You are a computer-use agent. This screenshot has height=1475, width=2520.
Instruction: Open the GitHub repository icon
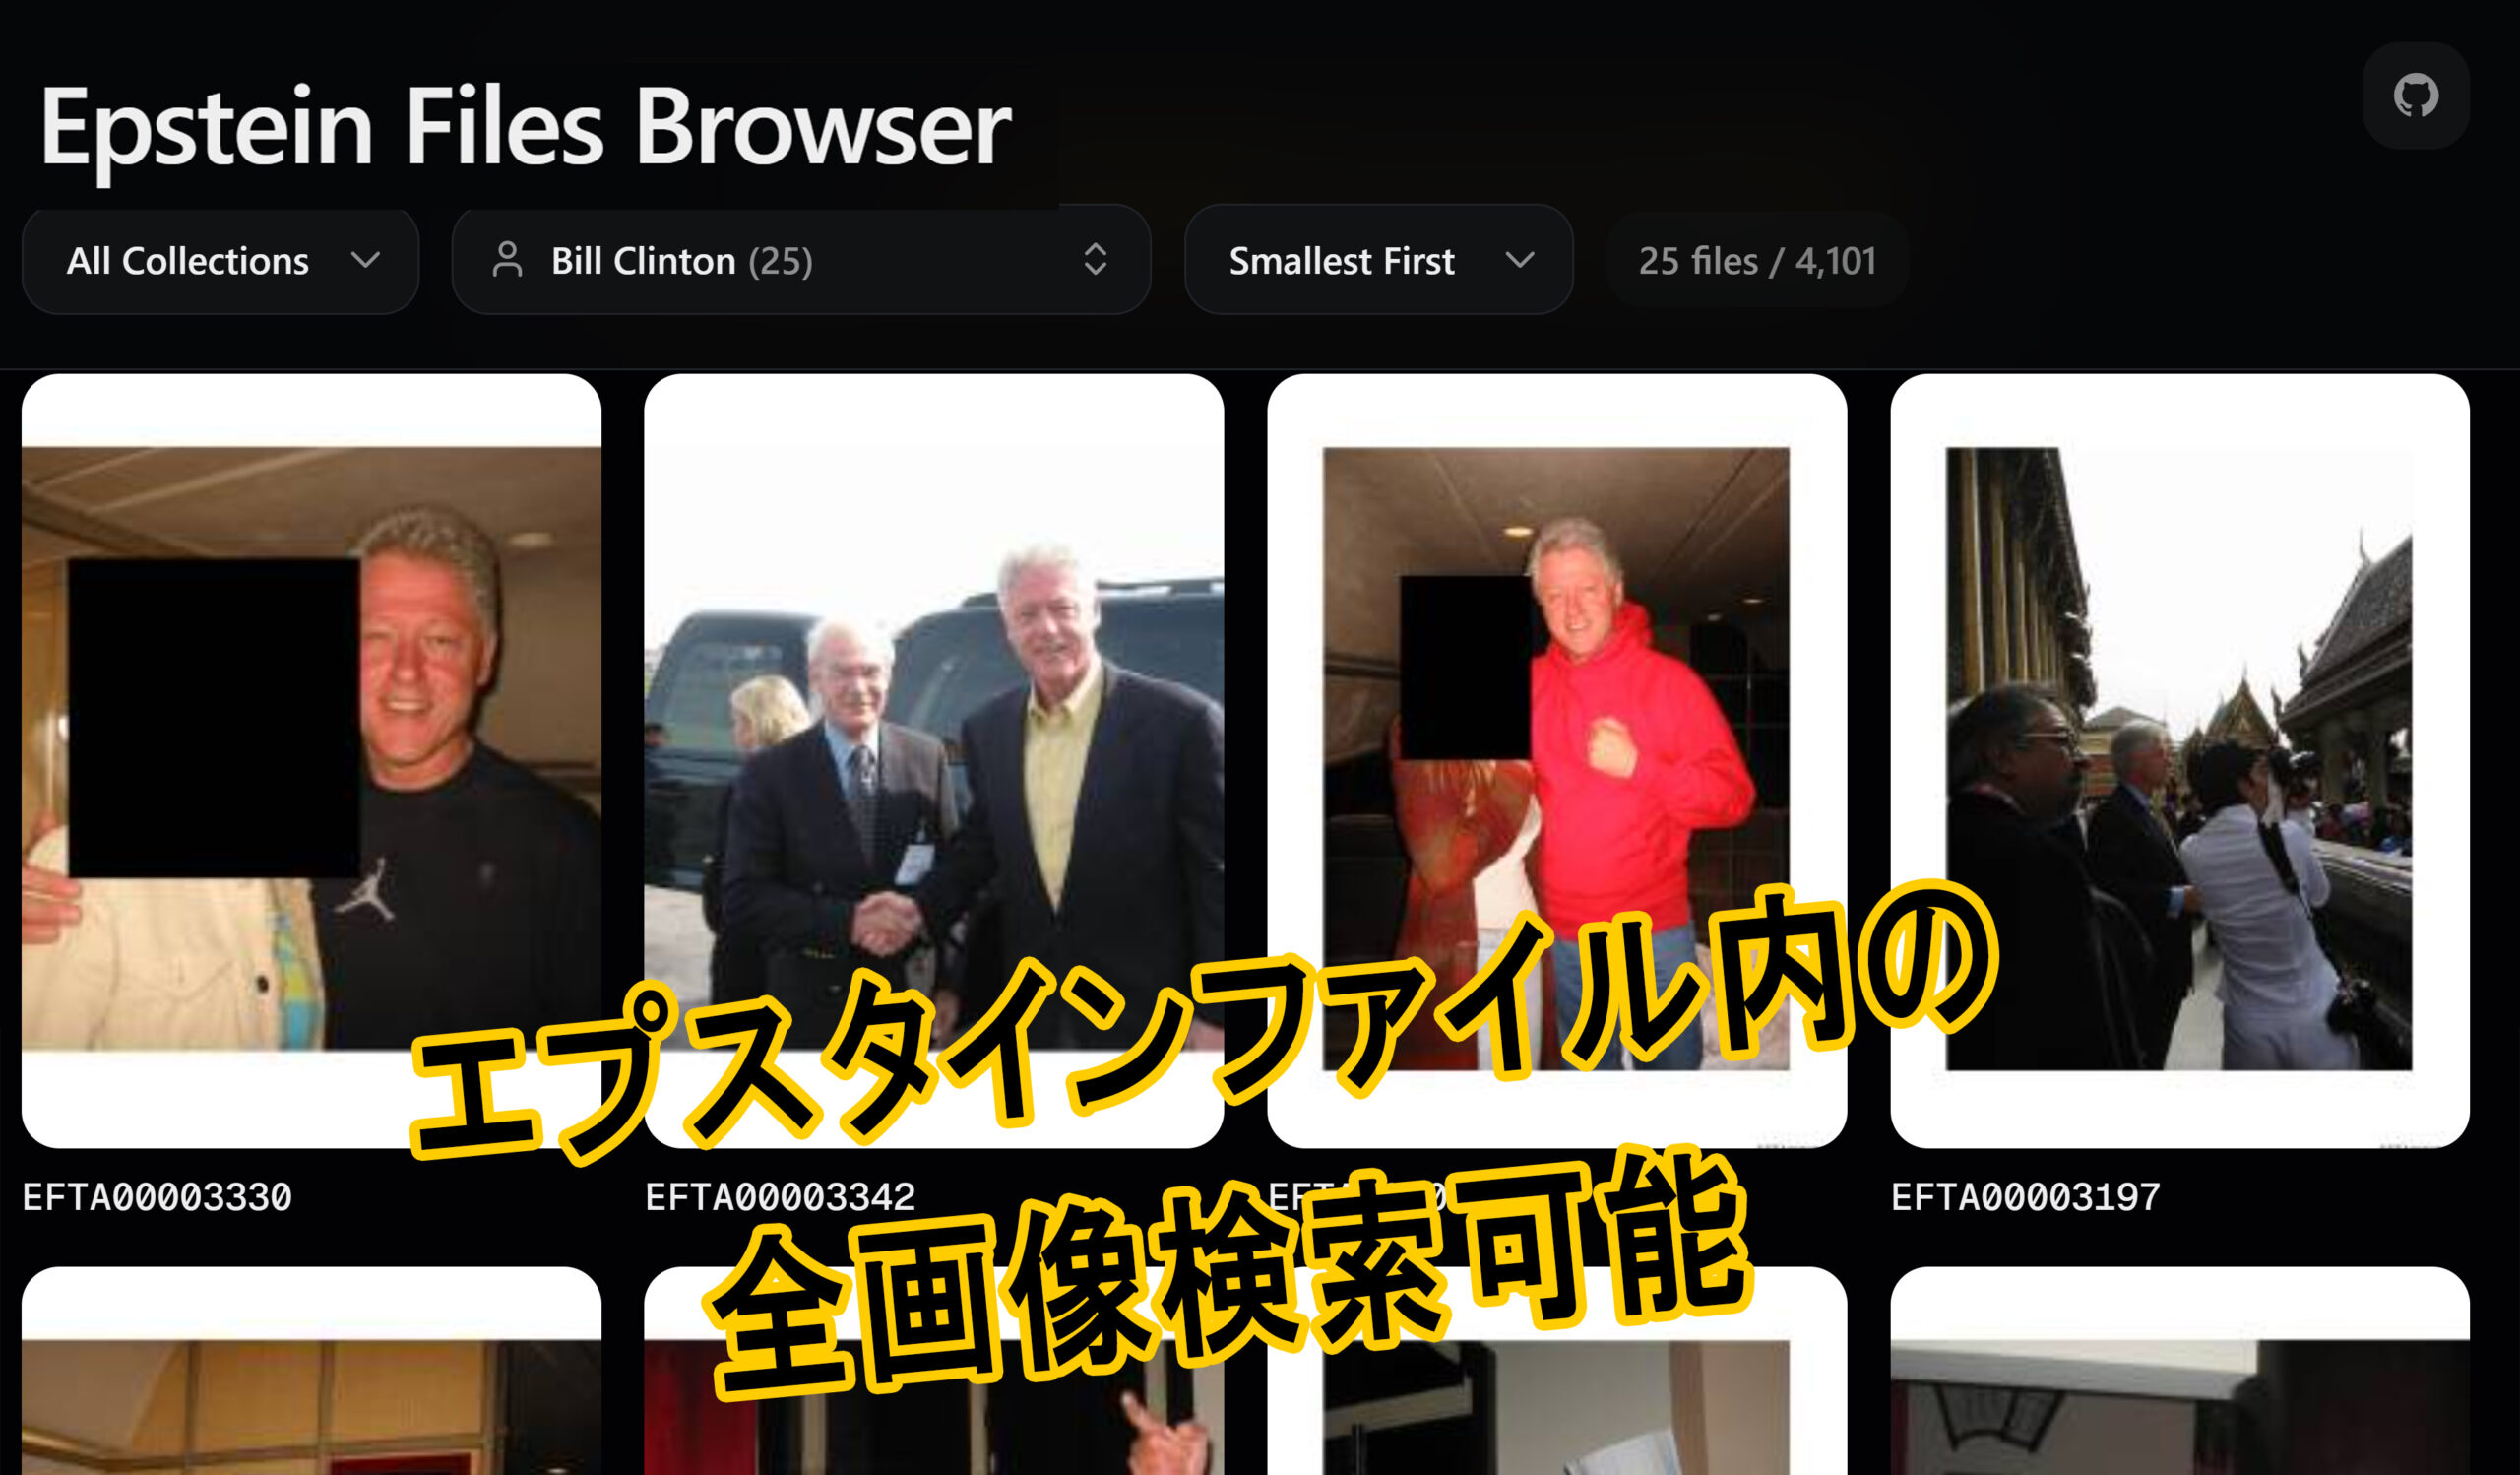tap(2415, 96)
